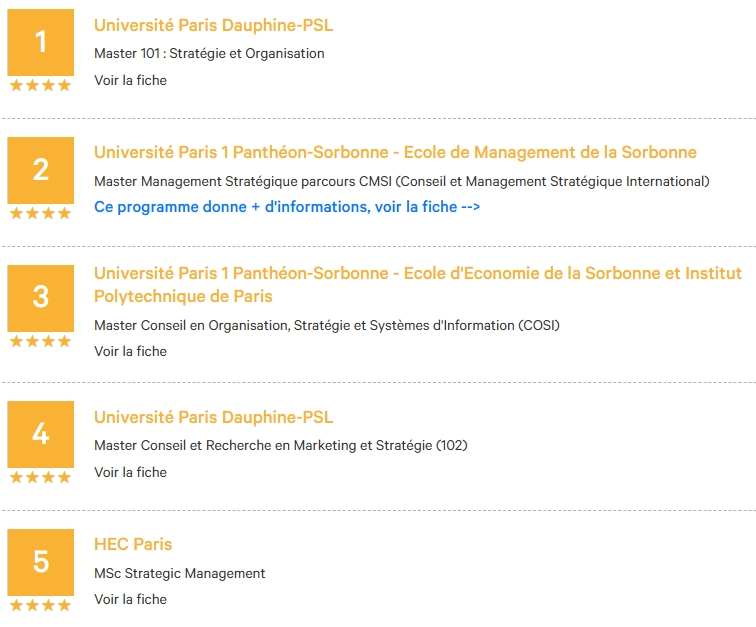Click 'Voir la fiche' for MSc Strategic Management
Image resolution: width=756 pixels, height=627 pixels.
point(130,599)
